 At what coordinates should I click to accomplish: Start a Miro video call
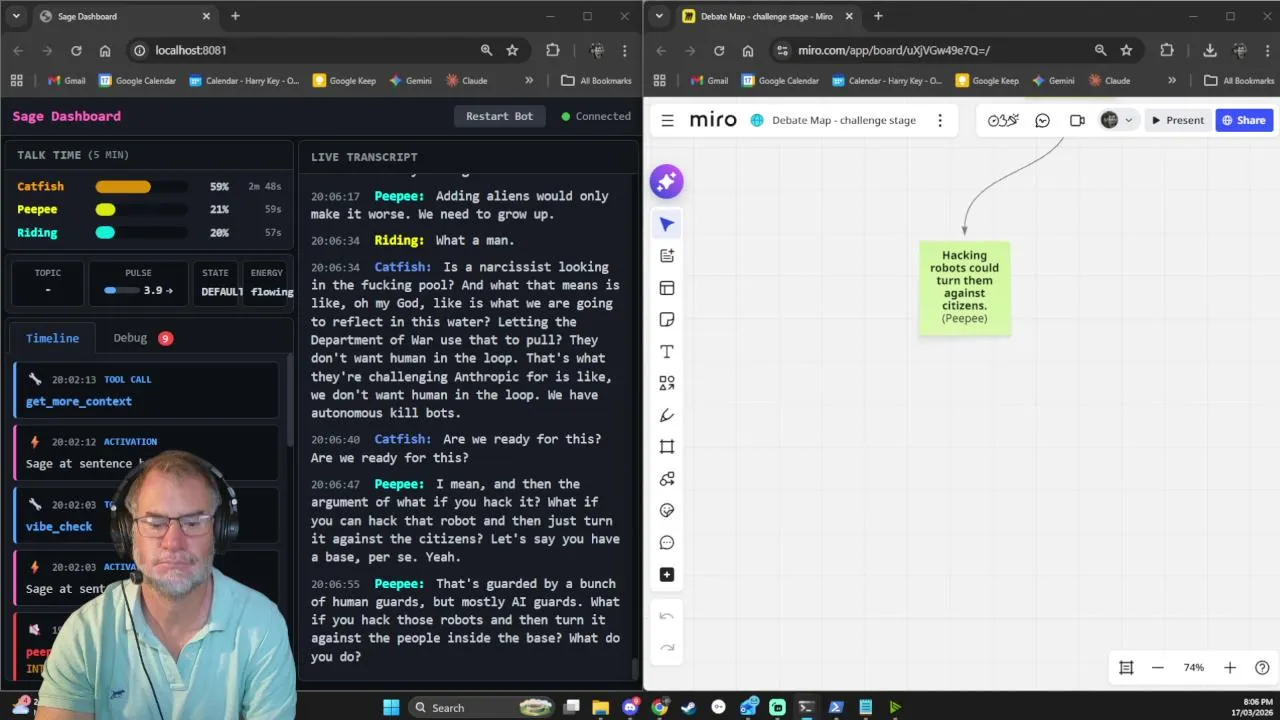(1077, 120)
